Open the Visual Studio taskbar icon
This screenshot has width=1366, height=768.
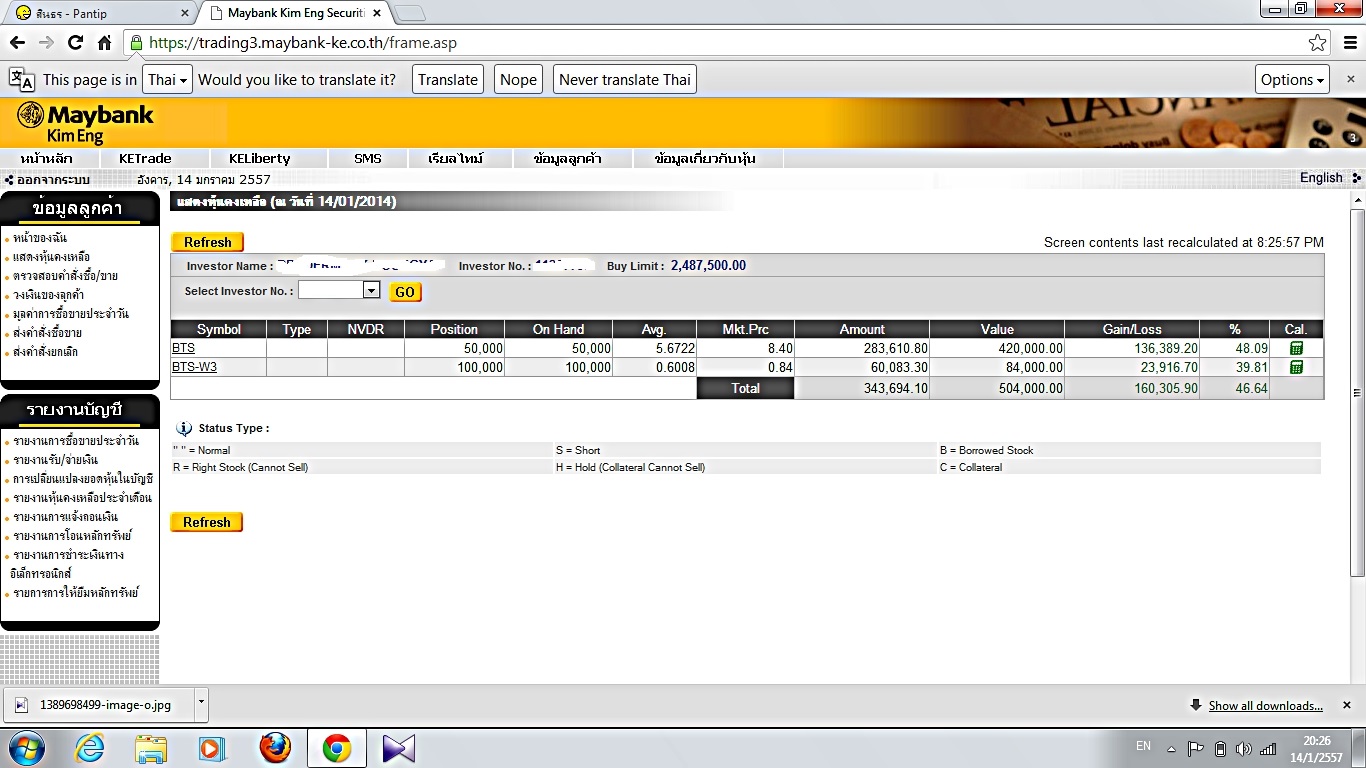(398, 748)
